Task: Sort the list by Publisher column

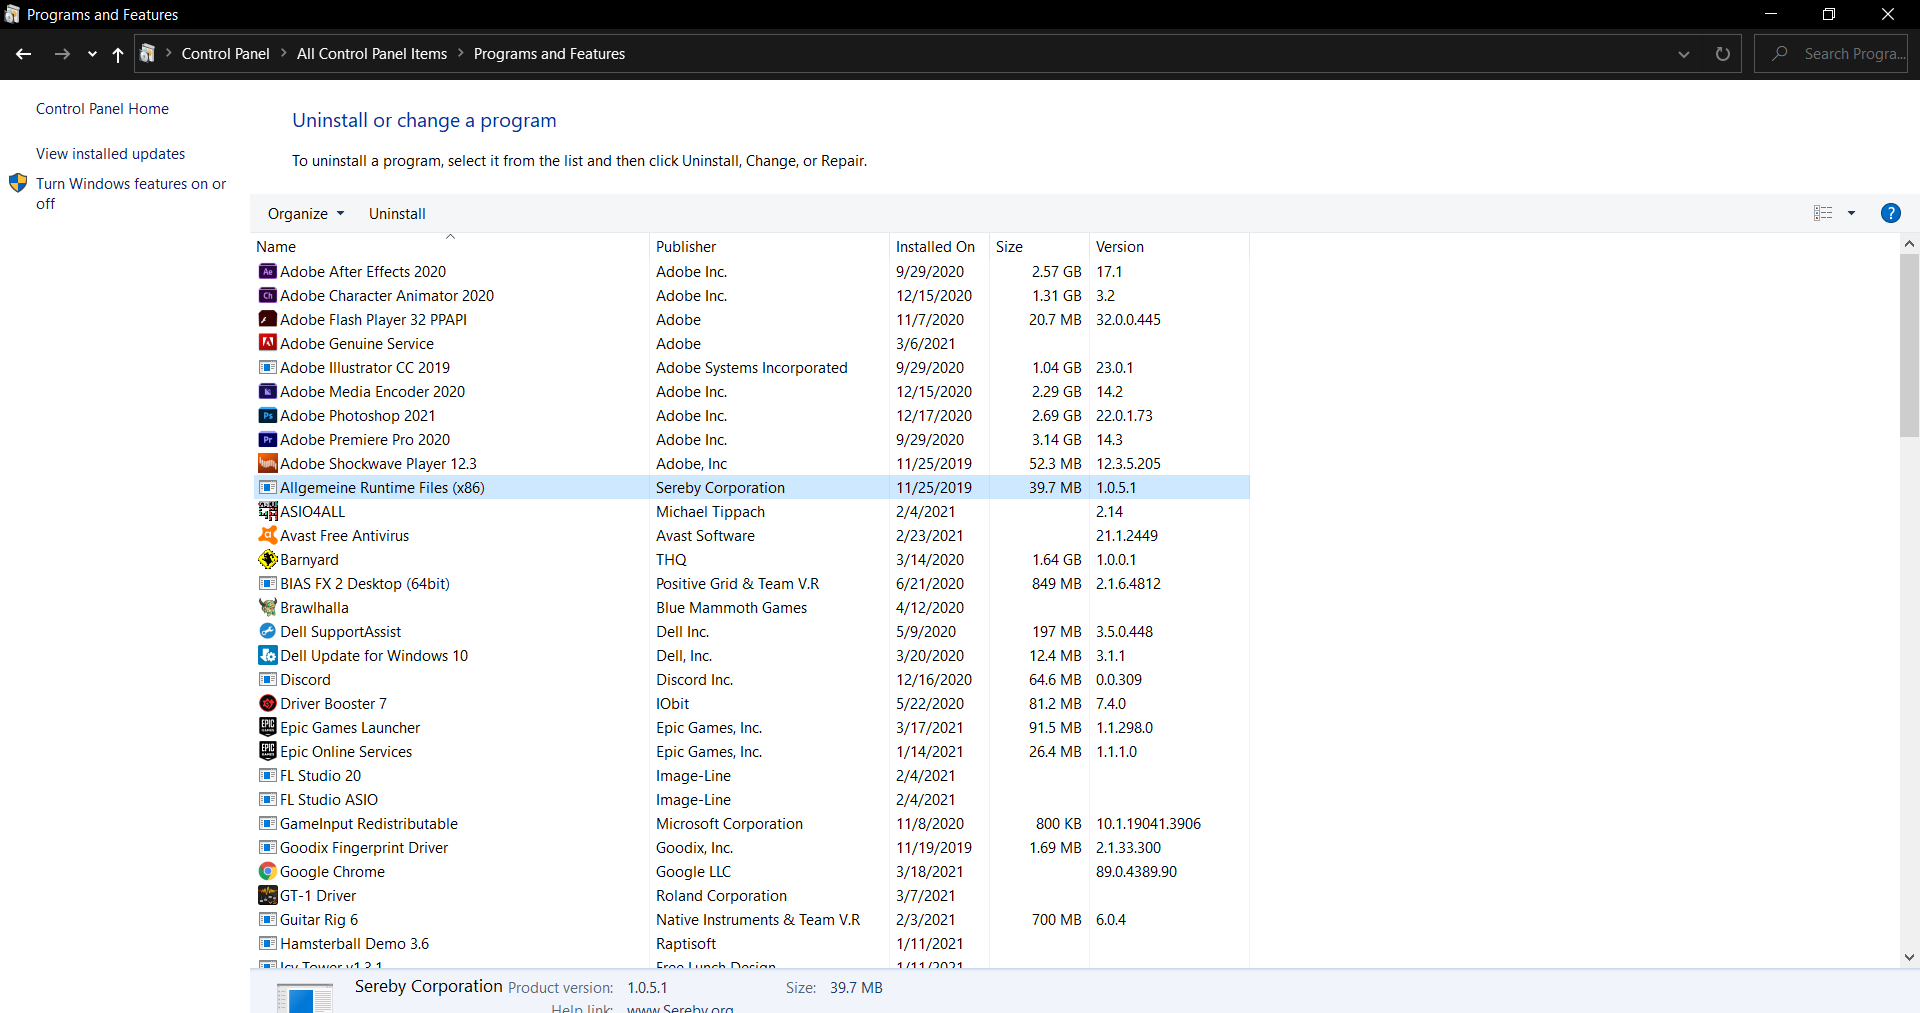Action: click(x=769, y=246)
